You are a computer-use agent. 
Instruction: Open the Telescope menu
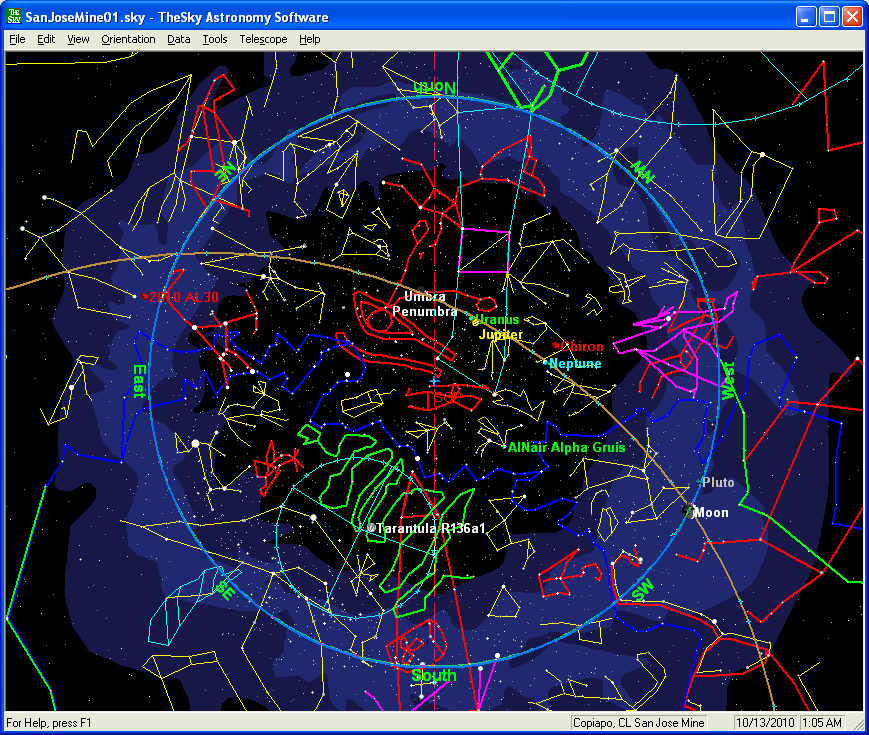tap(263, 39)
